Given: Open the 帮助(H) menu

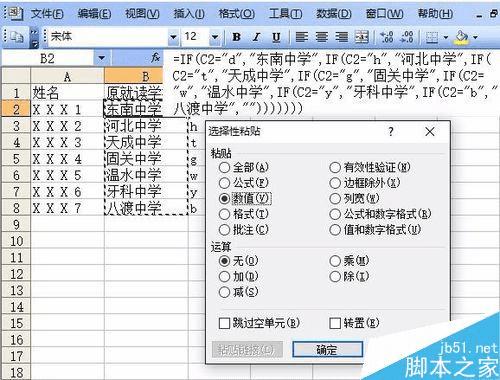Looking at the screenshot, I should (435, 14).
